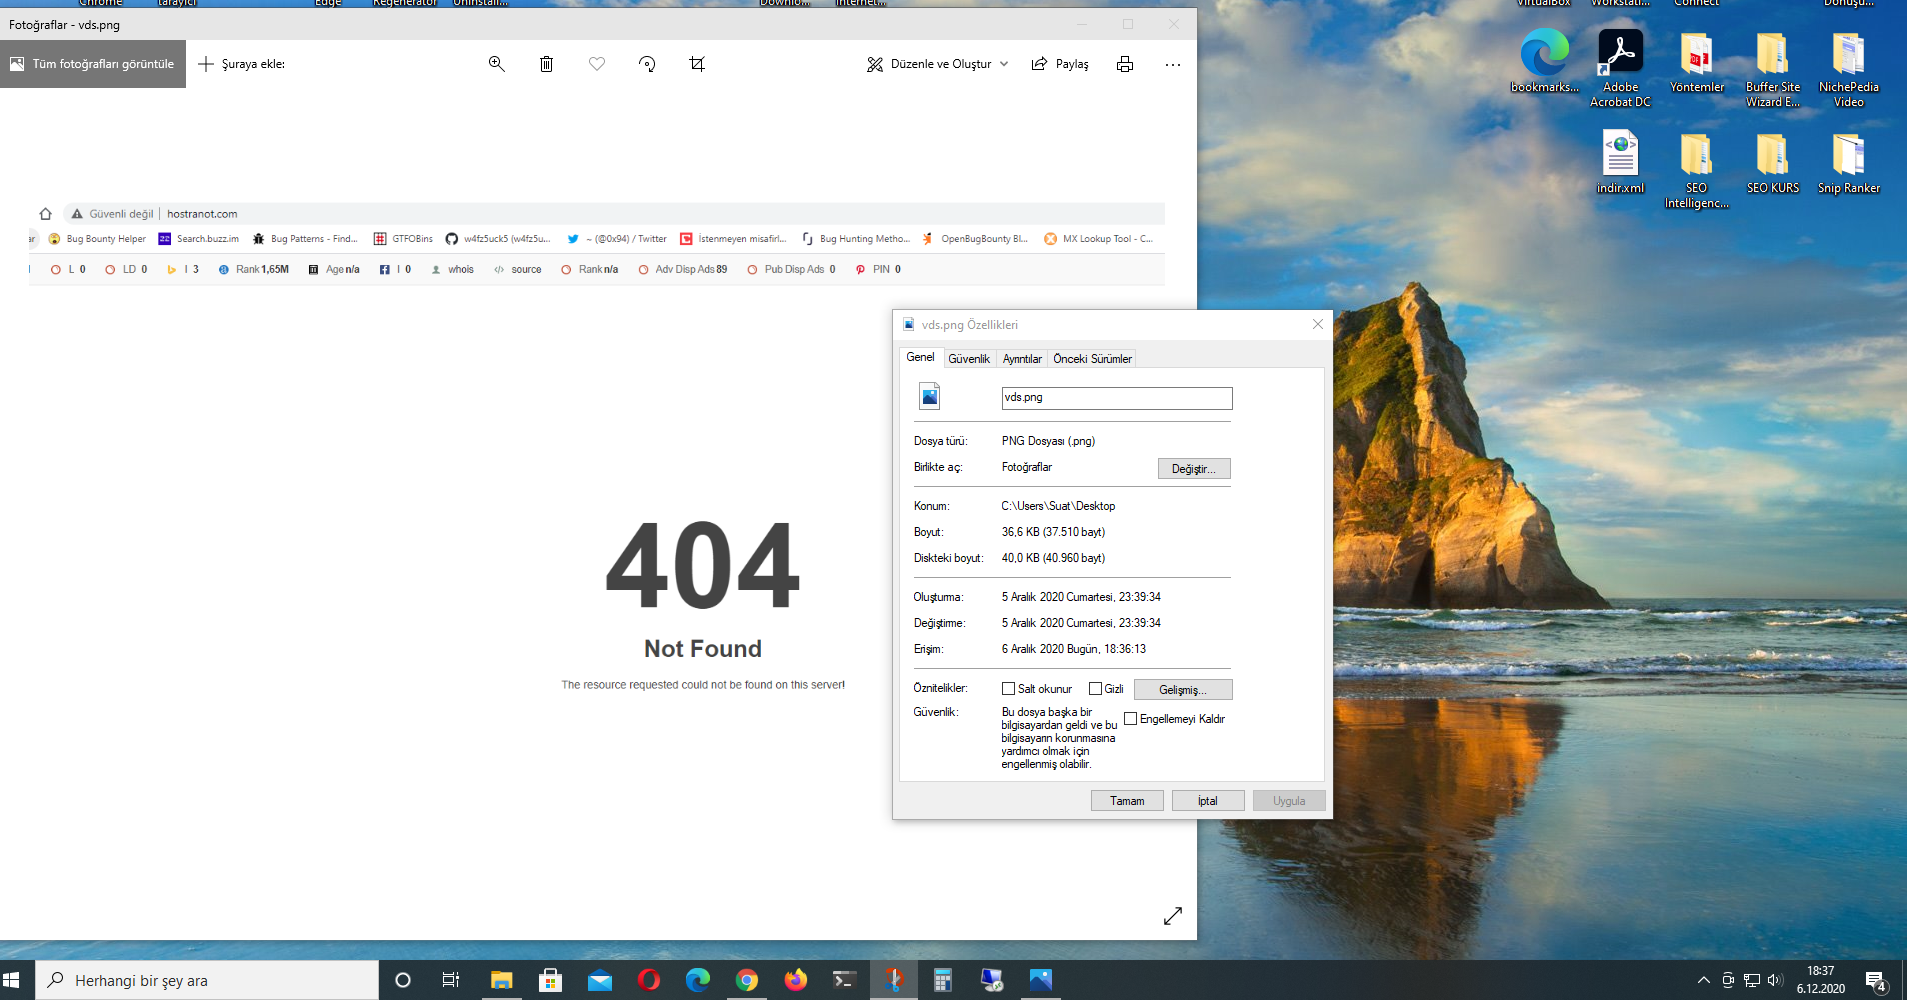Open the Ayrıntılar tab
The height and width of the screenshot is (1000, 1907).
tap(1022, 359)
